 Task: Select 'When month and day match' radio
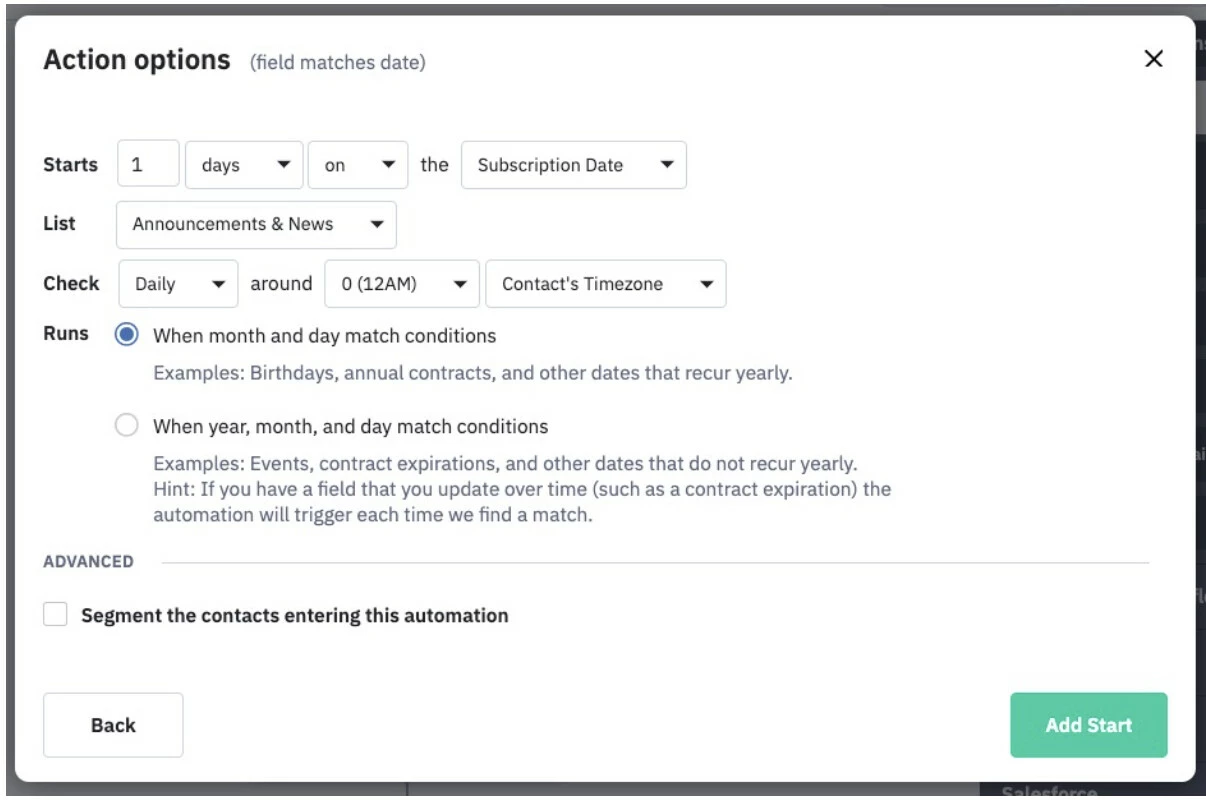[127, 335]
